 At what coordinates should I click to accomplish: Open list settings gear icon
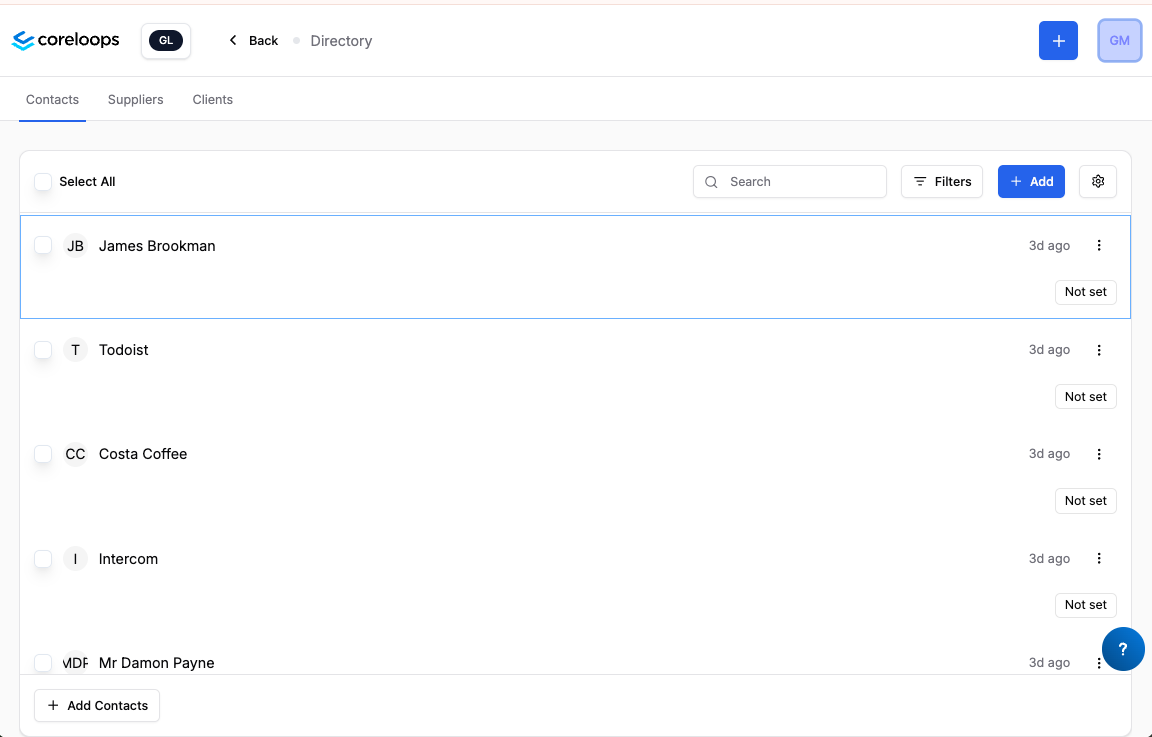[1098, 181]
